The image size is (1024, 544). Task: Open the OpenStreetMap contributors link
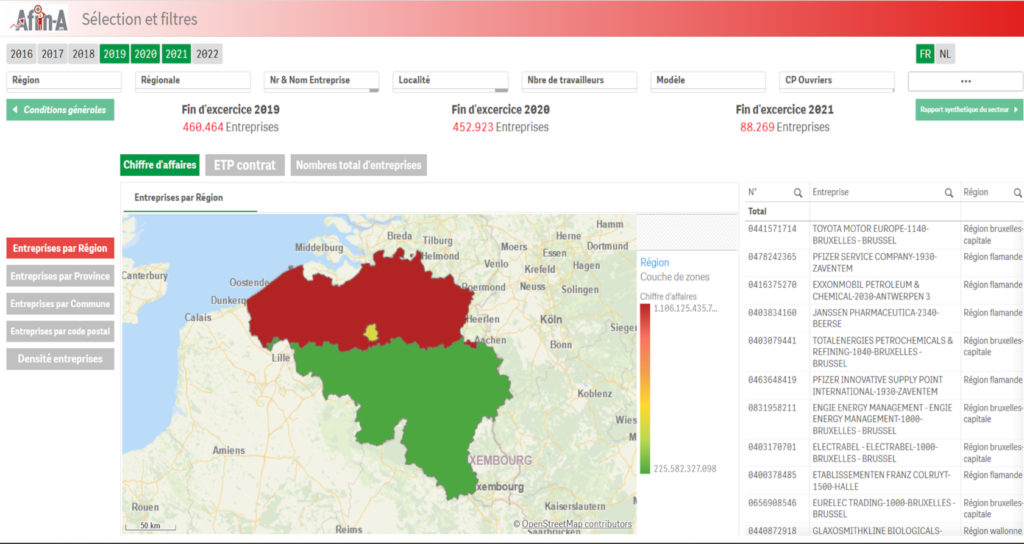[x=576, y=524]
